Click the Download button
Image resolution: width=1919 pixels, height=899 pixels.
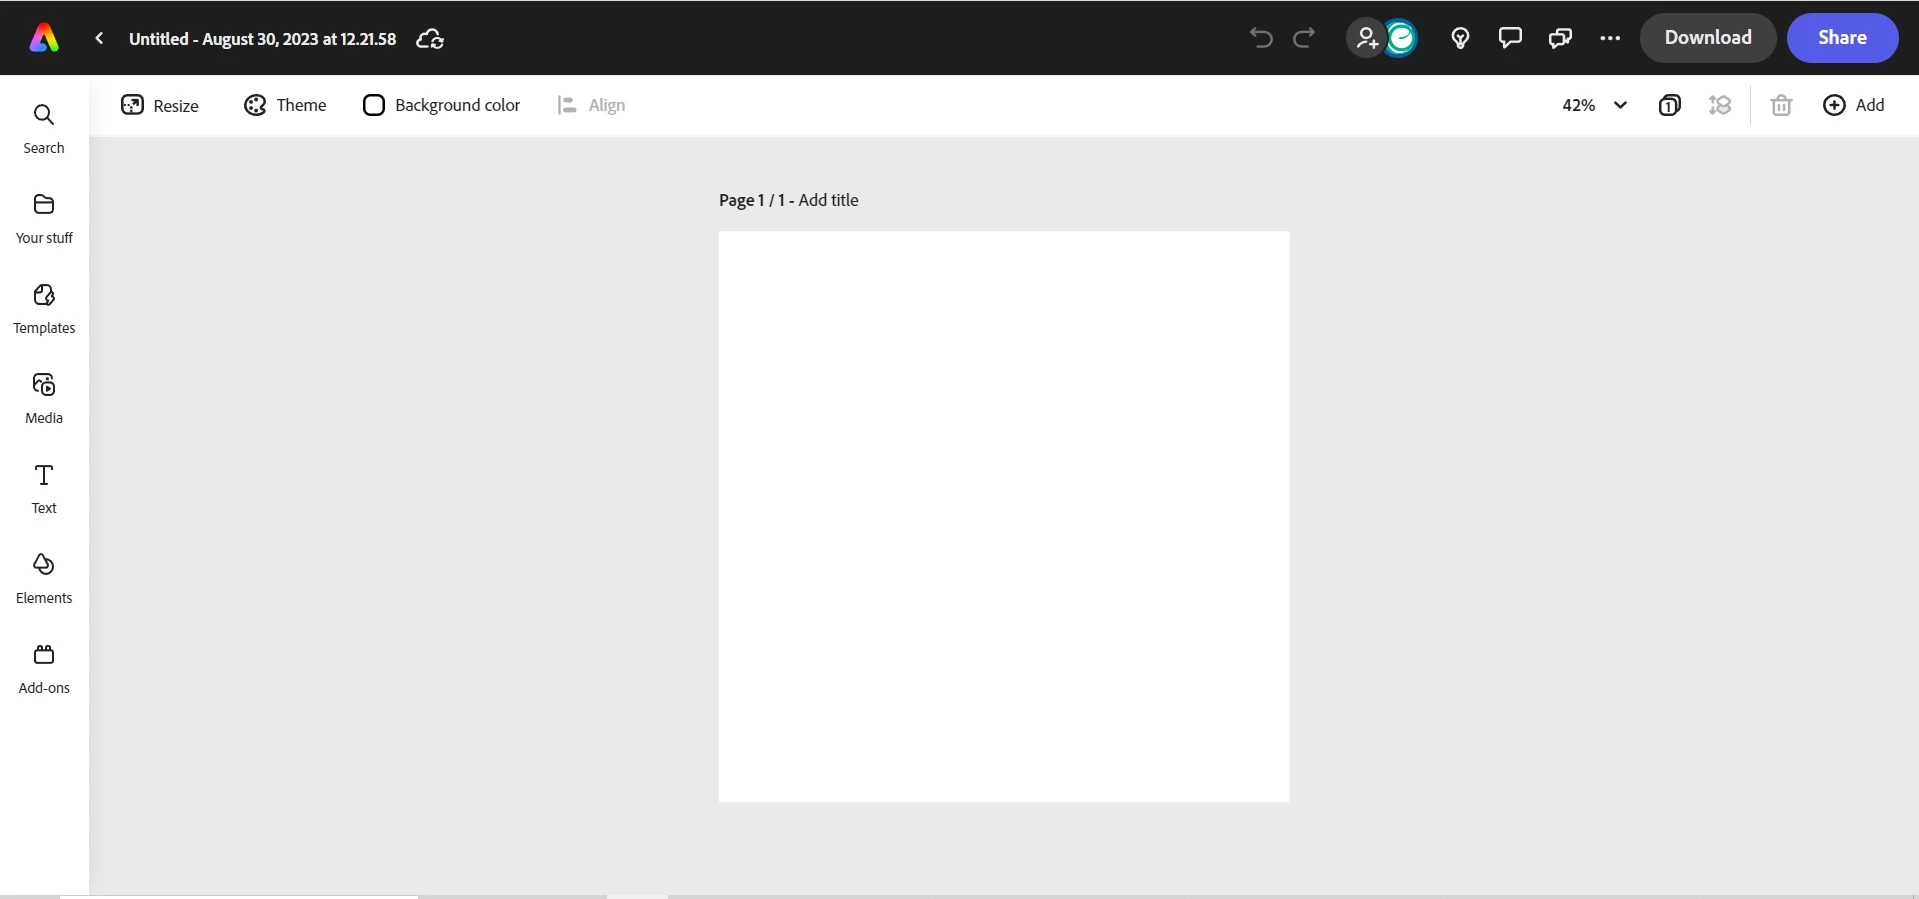pos(1708,38)
